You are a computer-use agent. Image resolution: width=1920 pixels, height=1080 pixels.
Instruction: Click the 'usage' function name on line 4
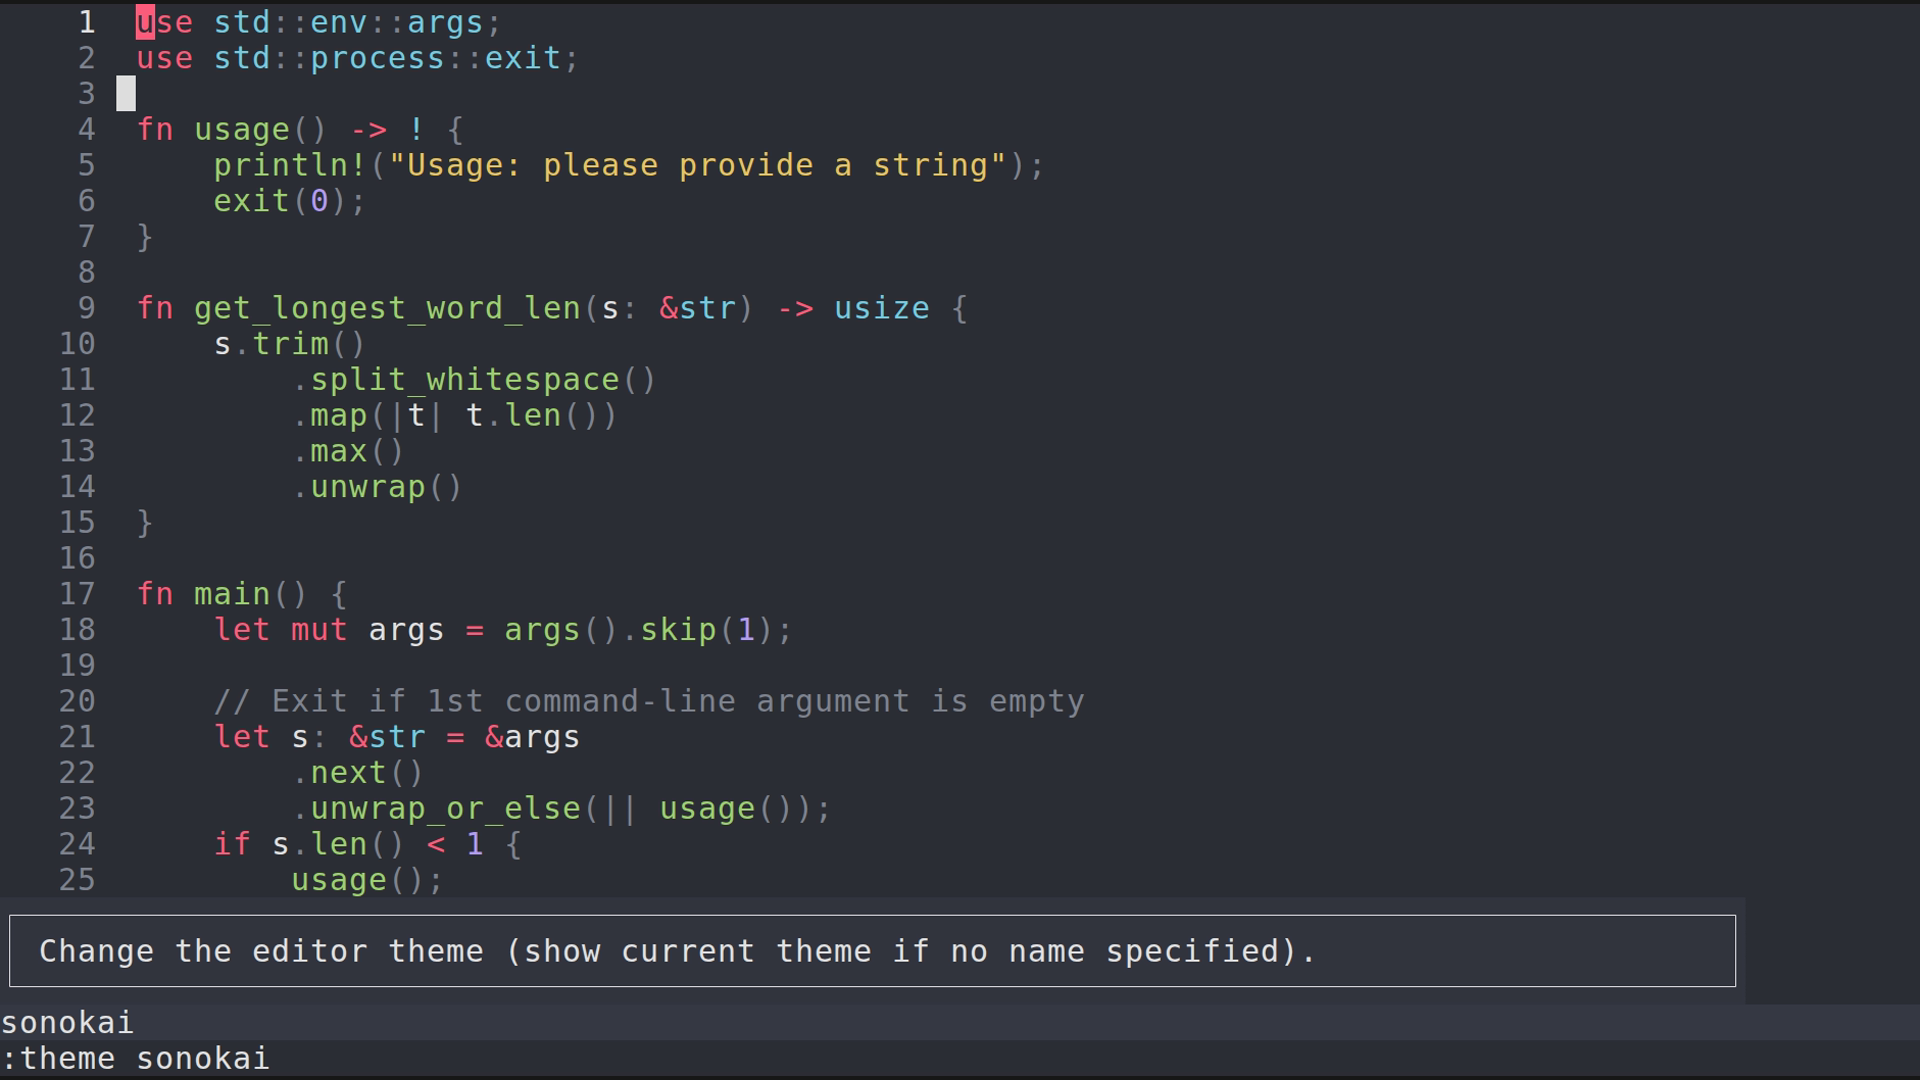[241, 130]
